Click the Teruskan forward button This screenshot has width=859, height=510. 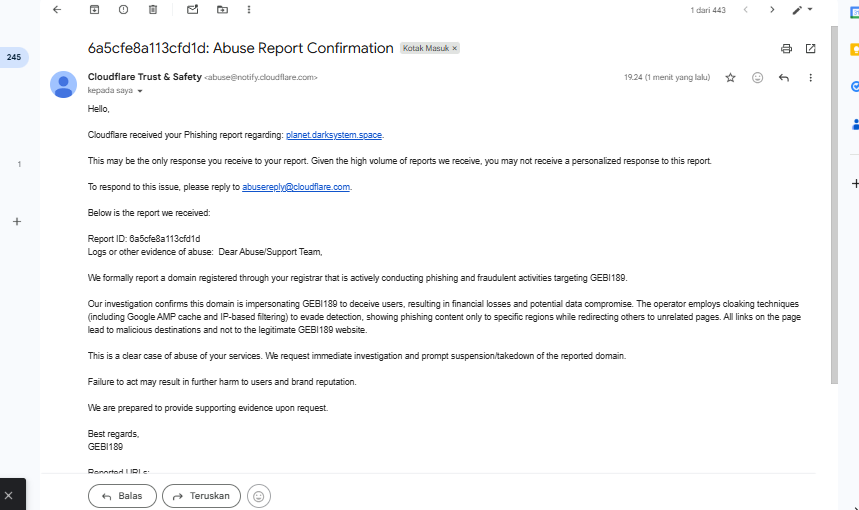pos(201,496)
